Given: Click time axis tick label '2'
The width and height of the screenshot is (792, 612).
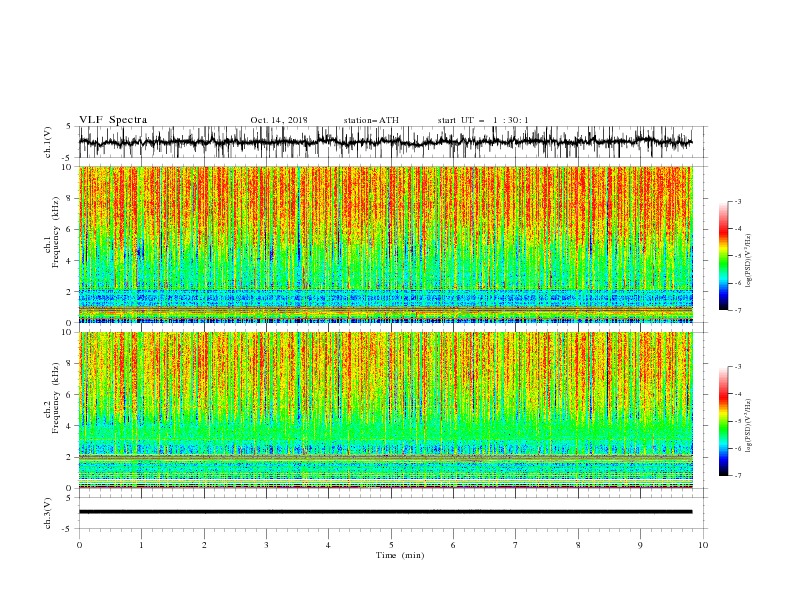Looking at the screenshot, I should [x=204, y=545].
